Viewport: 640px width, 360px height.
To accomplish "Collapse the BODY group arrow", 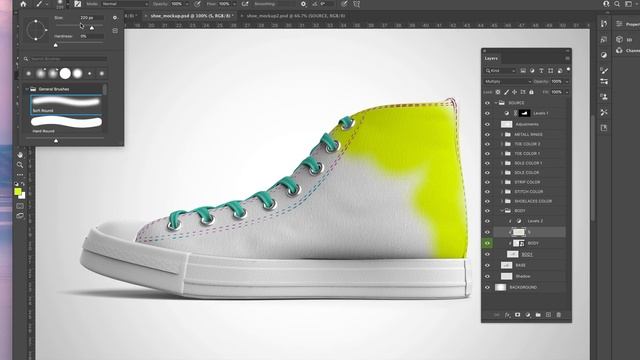I will tap(502, 211).
